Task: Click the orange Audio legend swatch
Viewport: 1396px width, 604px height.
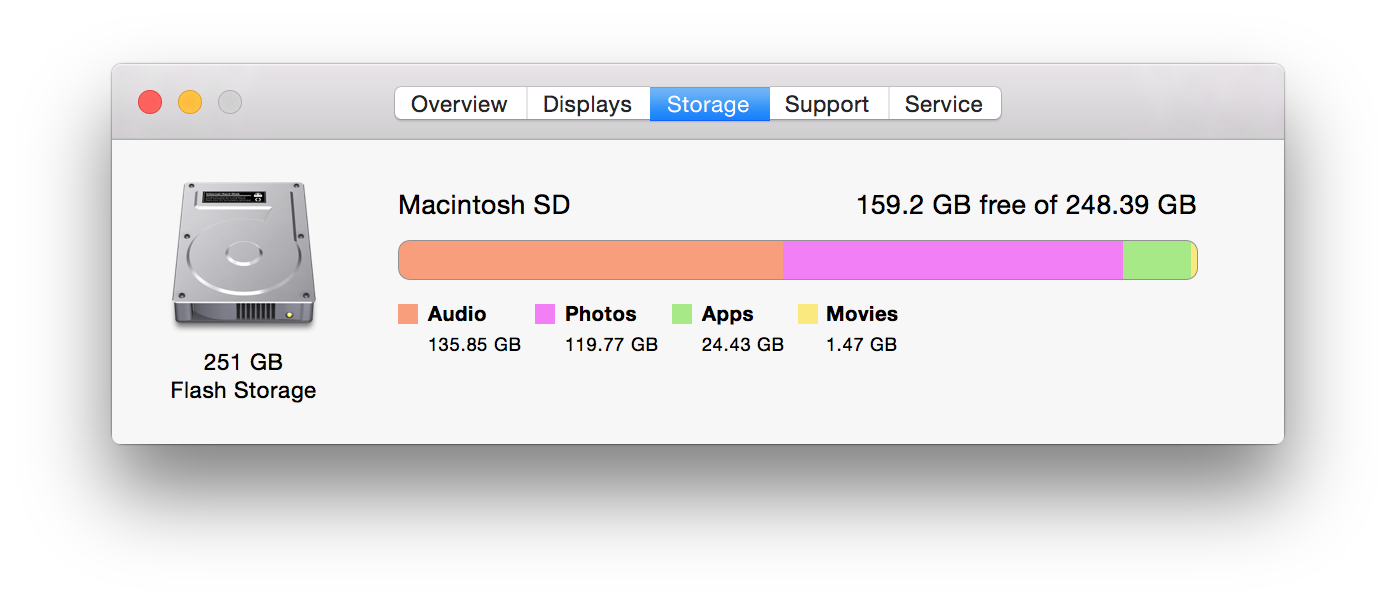Action: pyautogui.click(x=408, y=314)
